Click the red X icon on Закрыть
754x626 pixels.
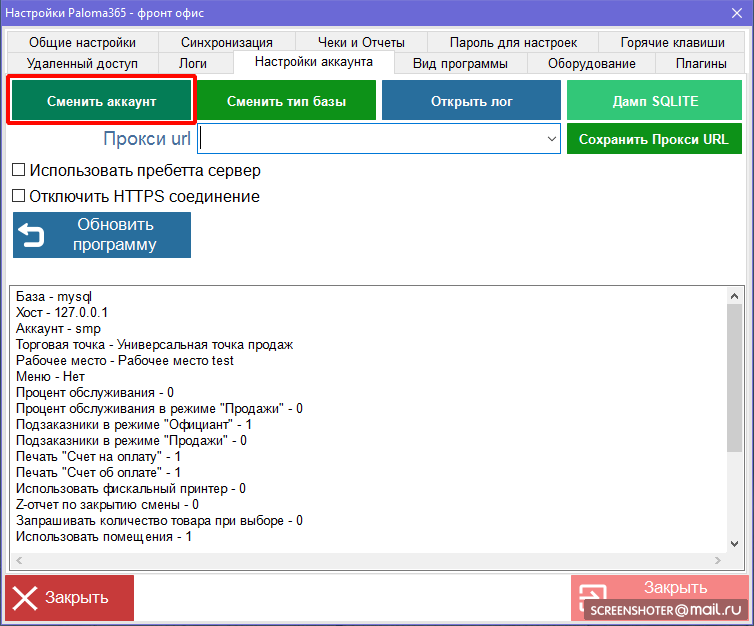pos(25,598)
